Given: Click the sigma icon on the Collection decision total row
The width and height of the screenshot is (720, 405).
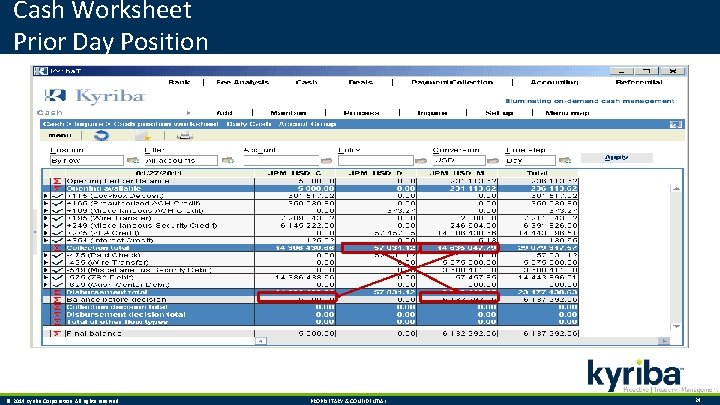Looking at the screenshot, I should click(57, 307).
